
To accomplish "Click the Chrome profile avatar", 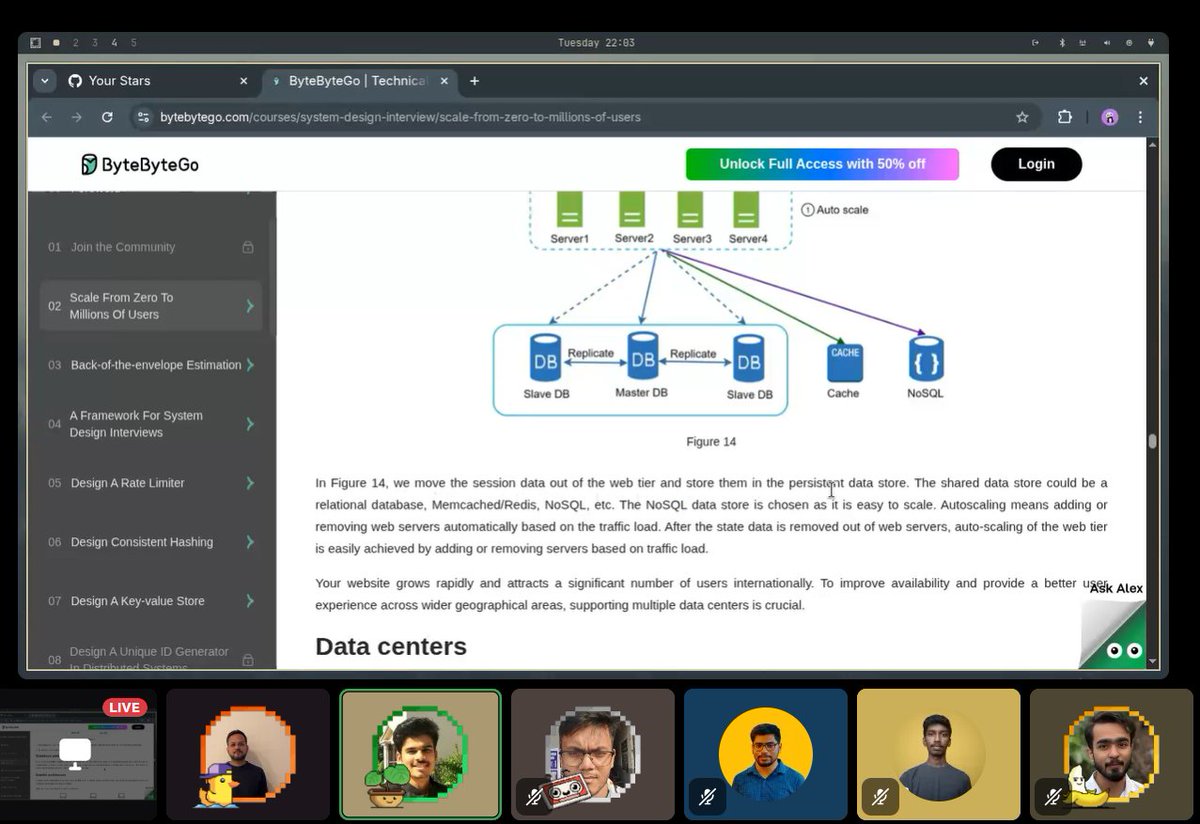I will tap(1109, 117).
